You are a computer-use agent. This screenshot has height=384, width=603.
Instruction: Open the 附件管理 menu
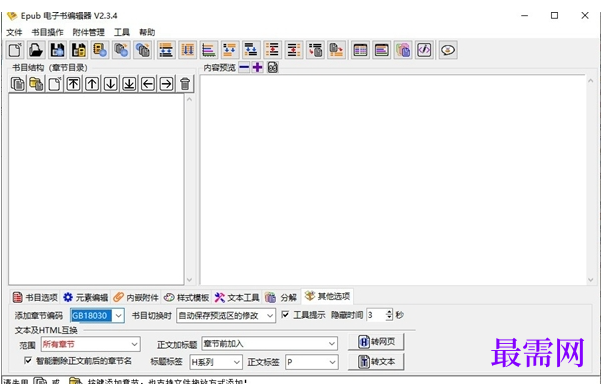[x=88, y=32]
